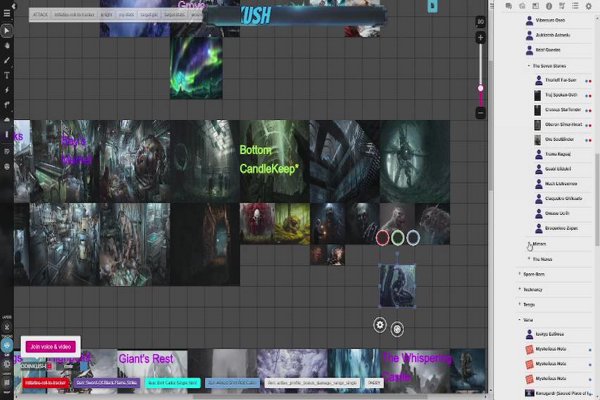Open the selected token's gear settings button

[380, 325]
